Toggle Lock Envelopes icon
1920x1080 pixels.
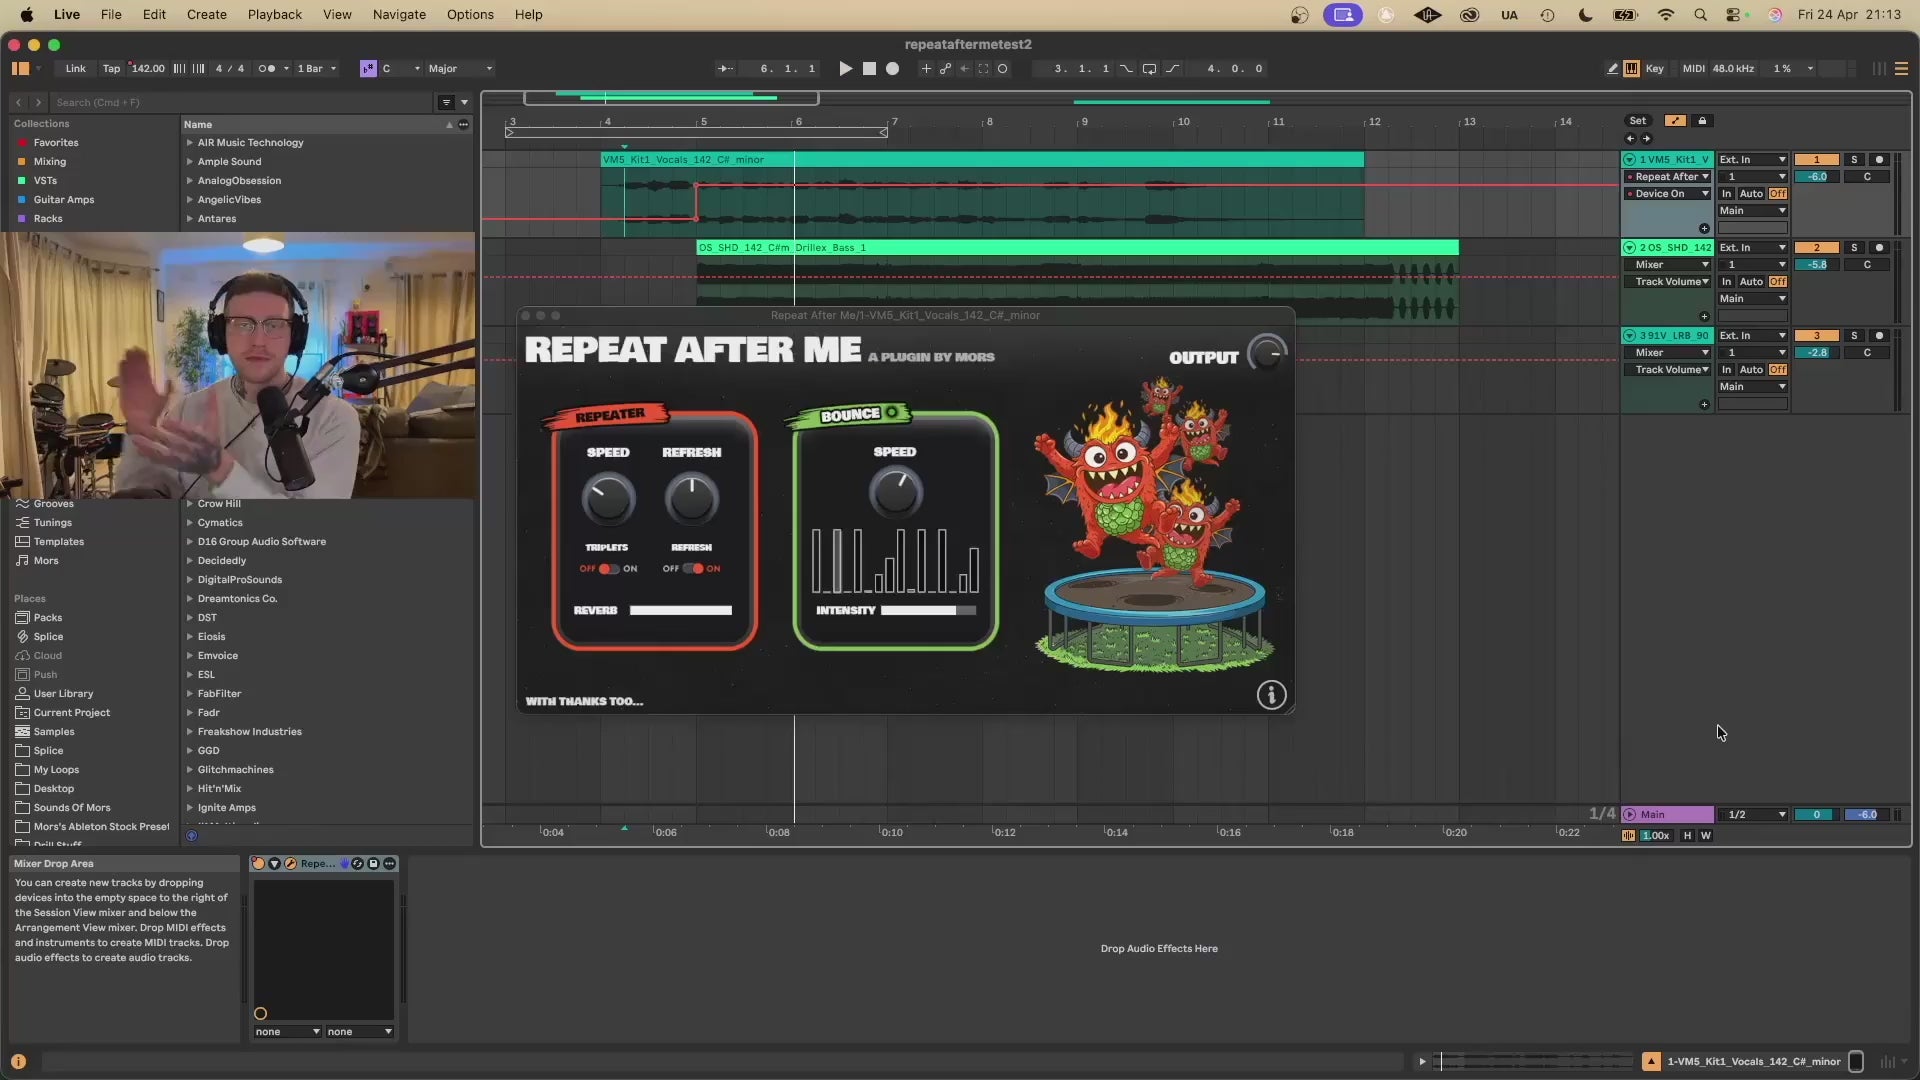(1702, 121)
